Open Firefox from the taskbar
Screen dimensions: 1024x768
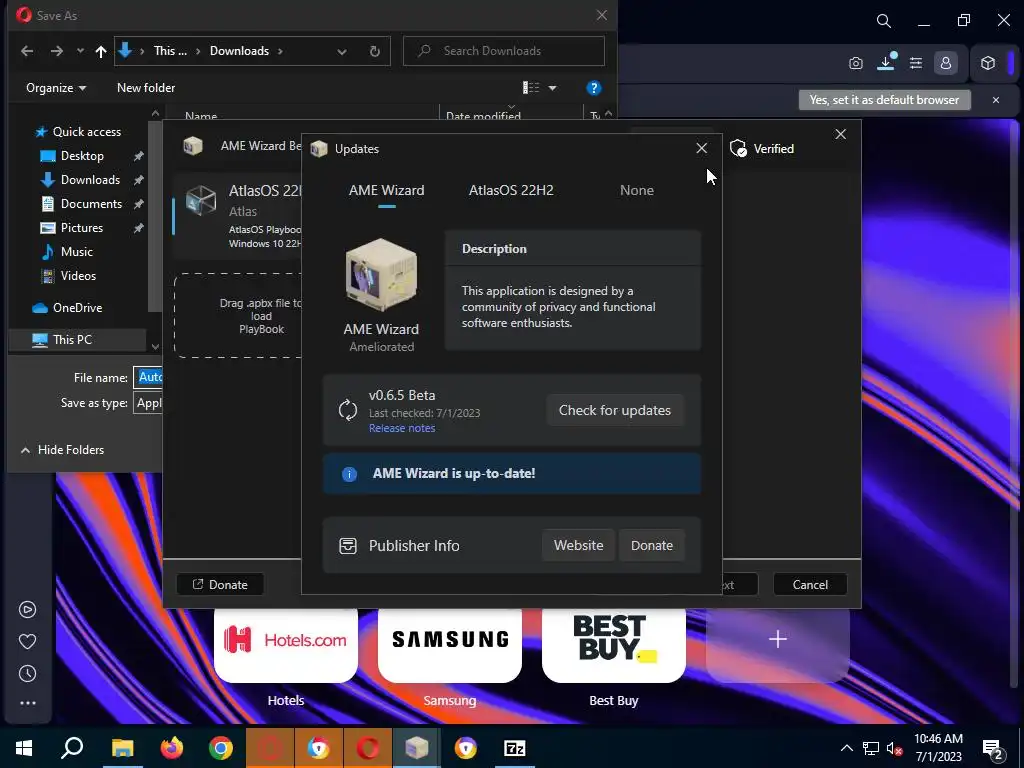coord(172,748)
